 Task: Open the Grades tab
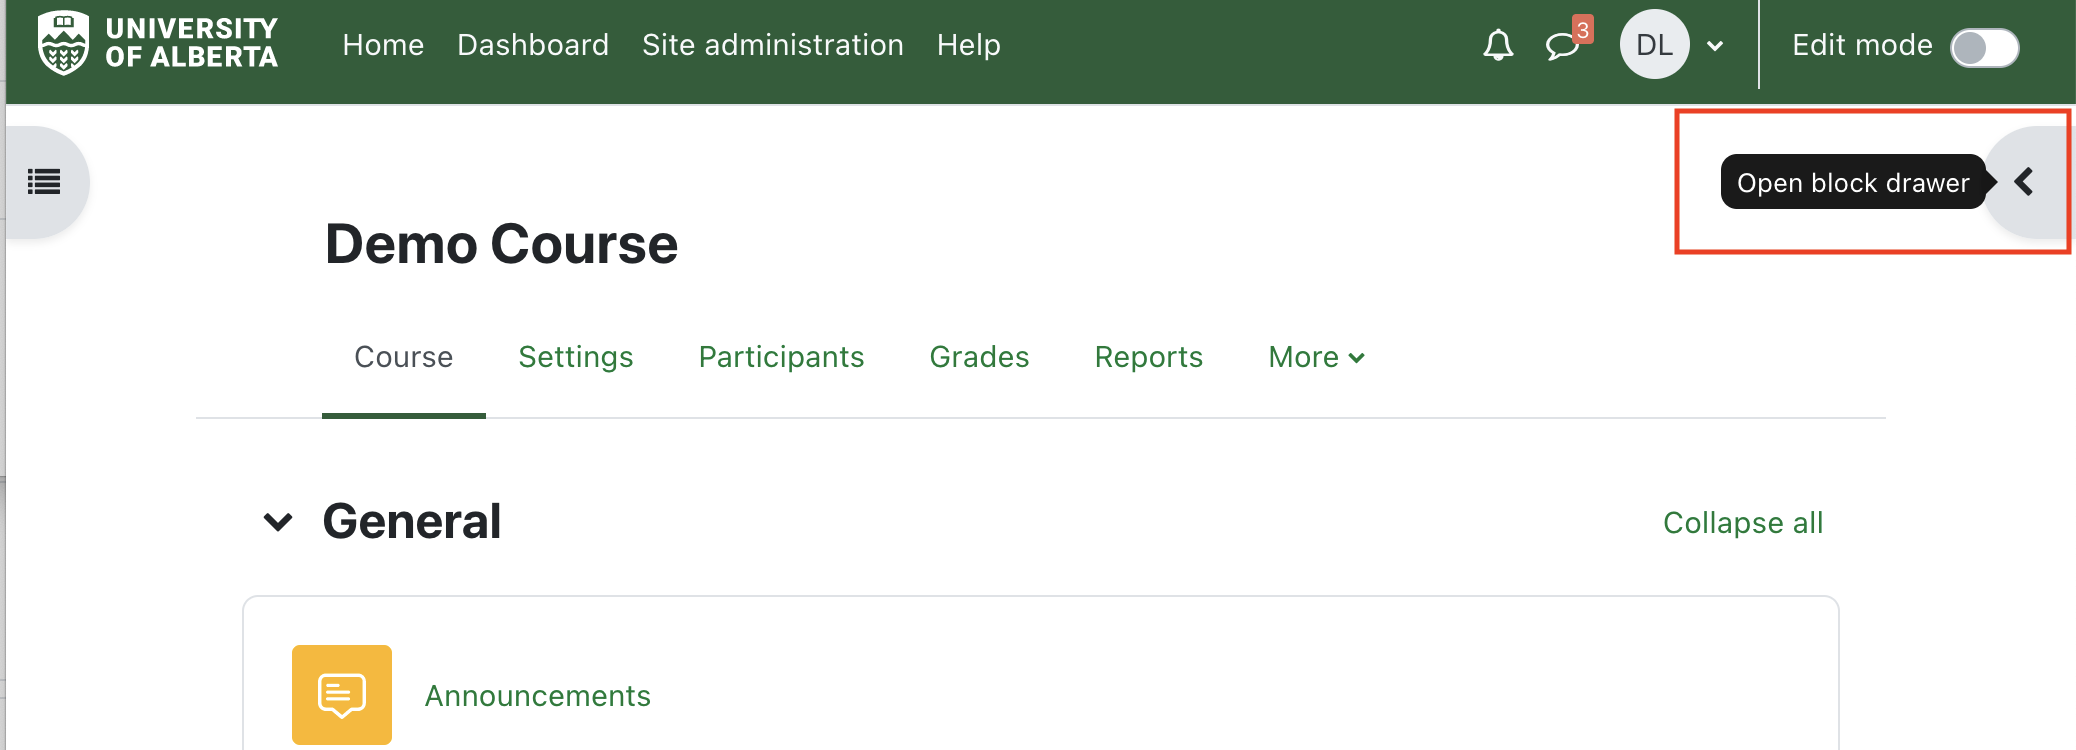pyautogui.click(x=979, y=357)
